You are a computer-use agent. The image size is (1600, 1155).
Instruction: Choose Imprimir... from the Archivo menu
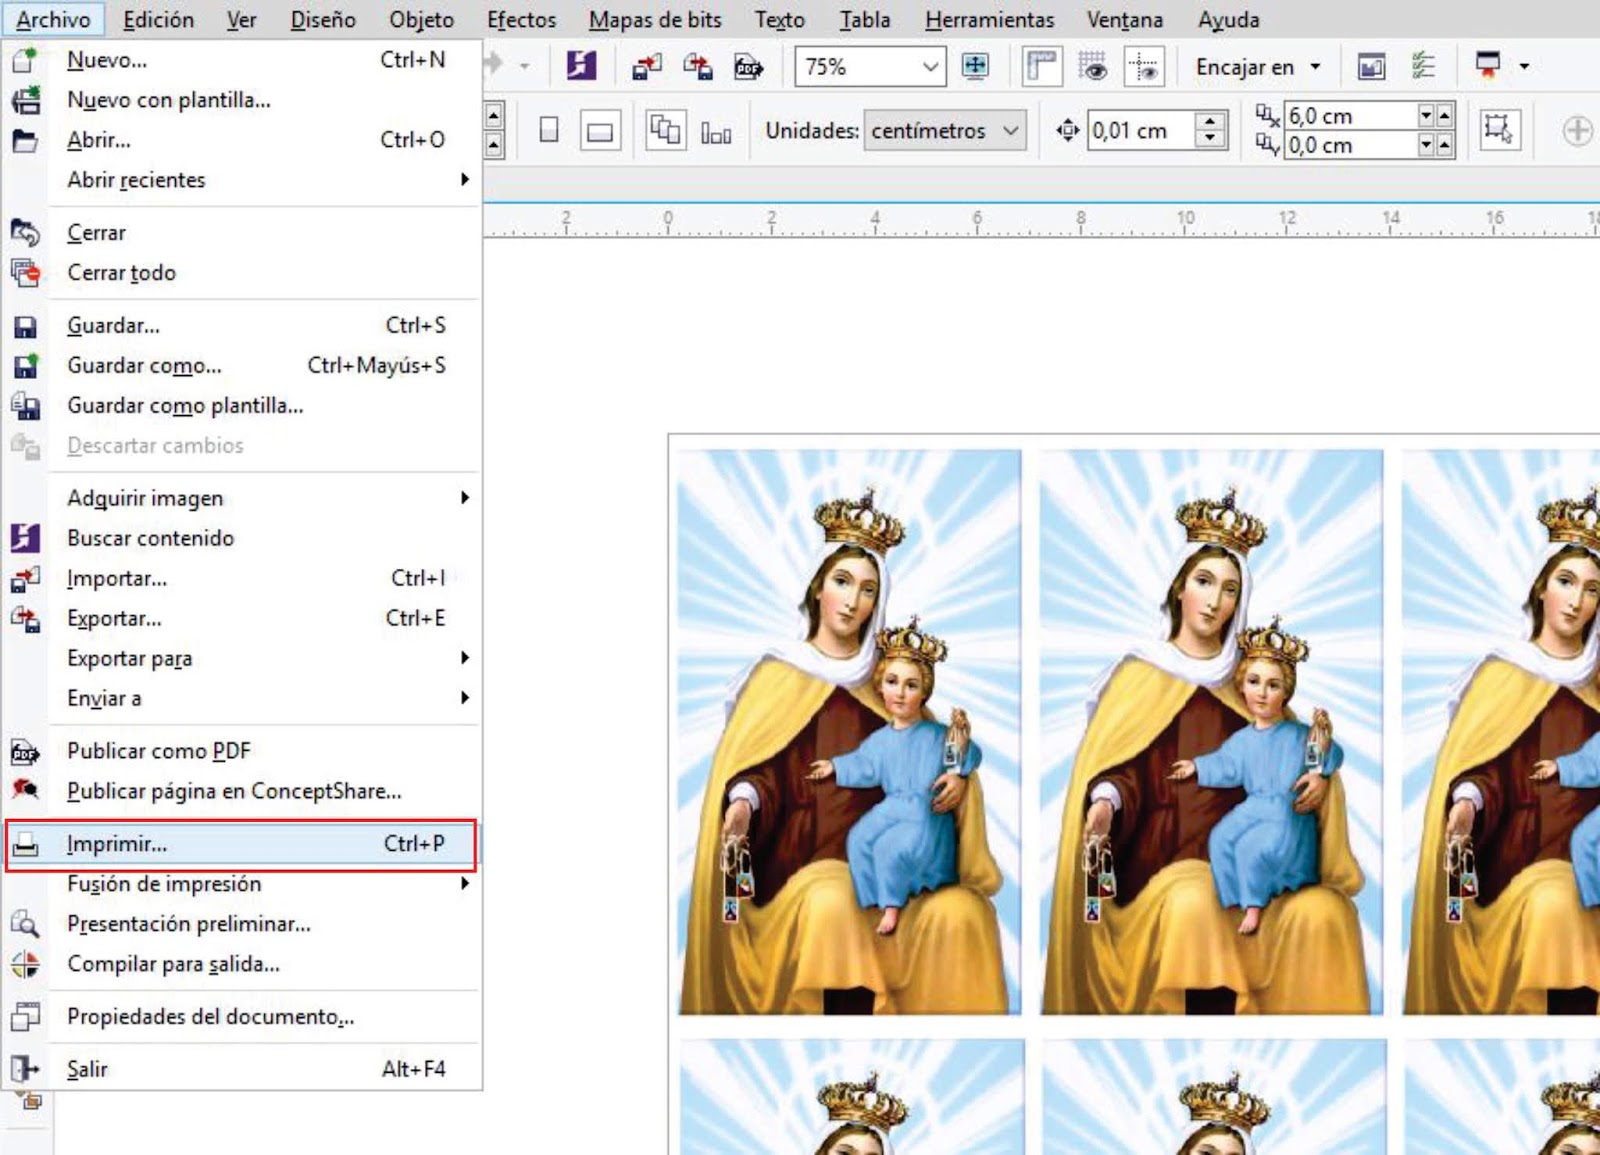tap(241, 845)
